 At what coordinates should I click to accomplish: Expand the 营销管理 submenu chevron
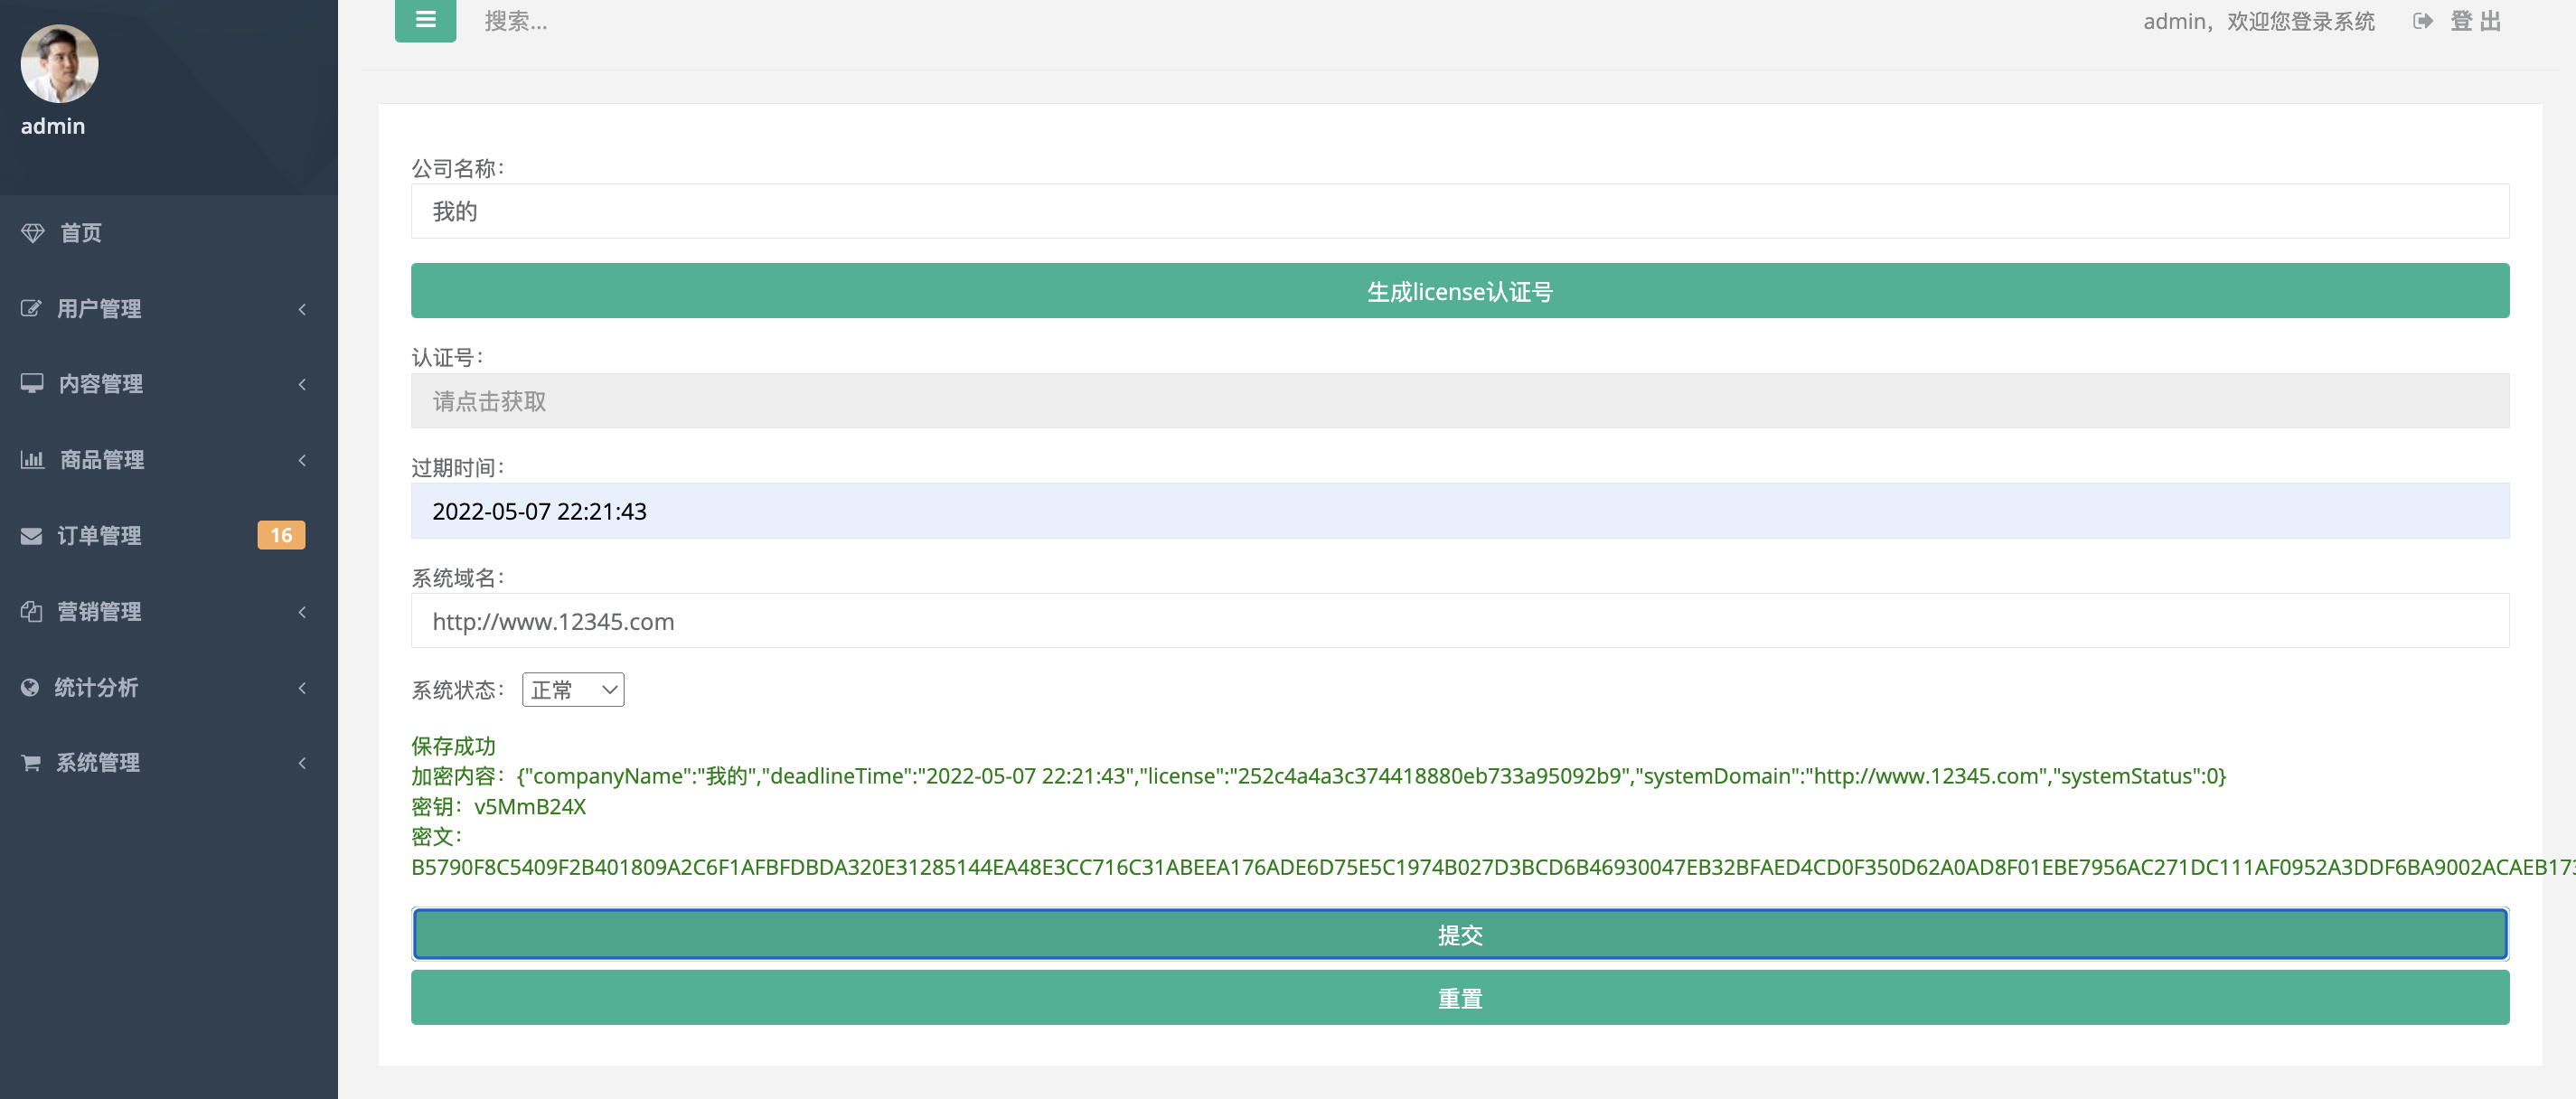[x=302, y=612]
